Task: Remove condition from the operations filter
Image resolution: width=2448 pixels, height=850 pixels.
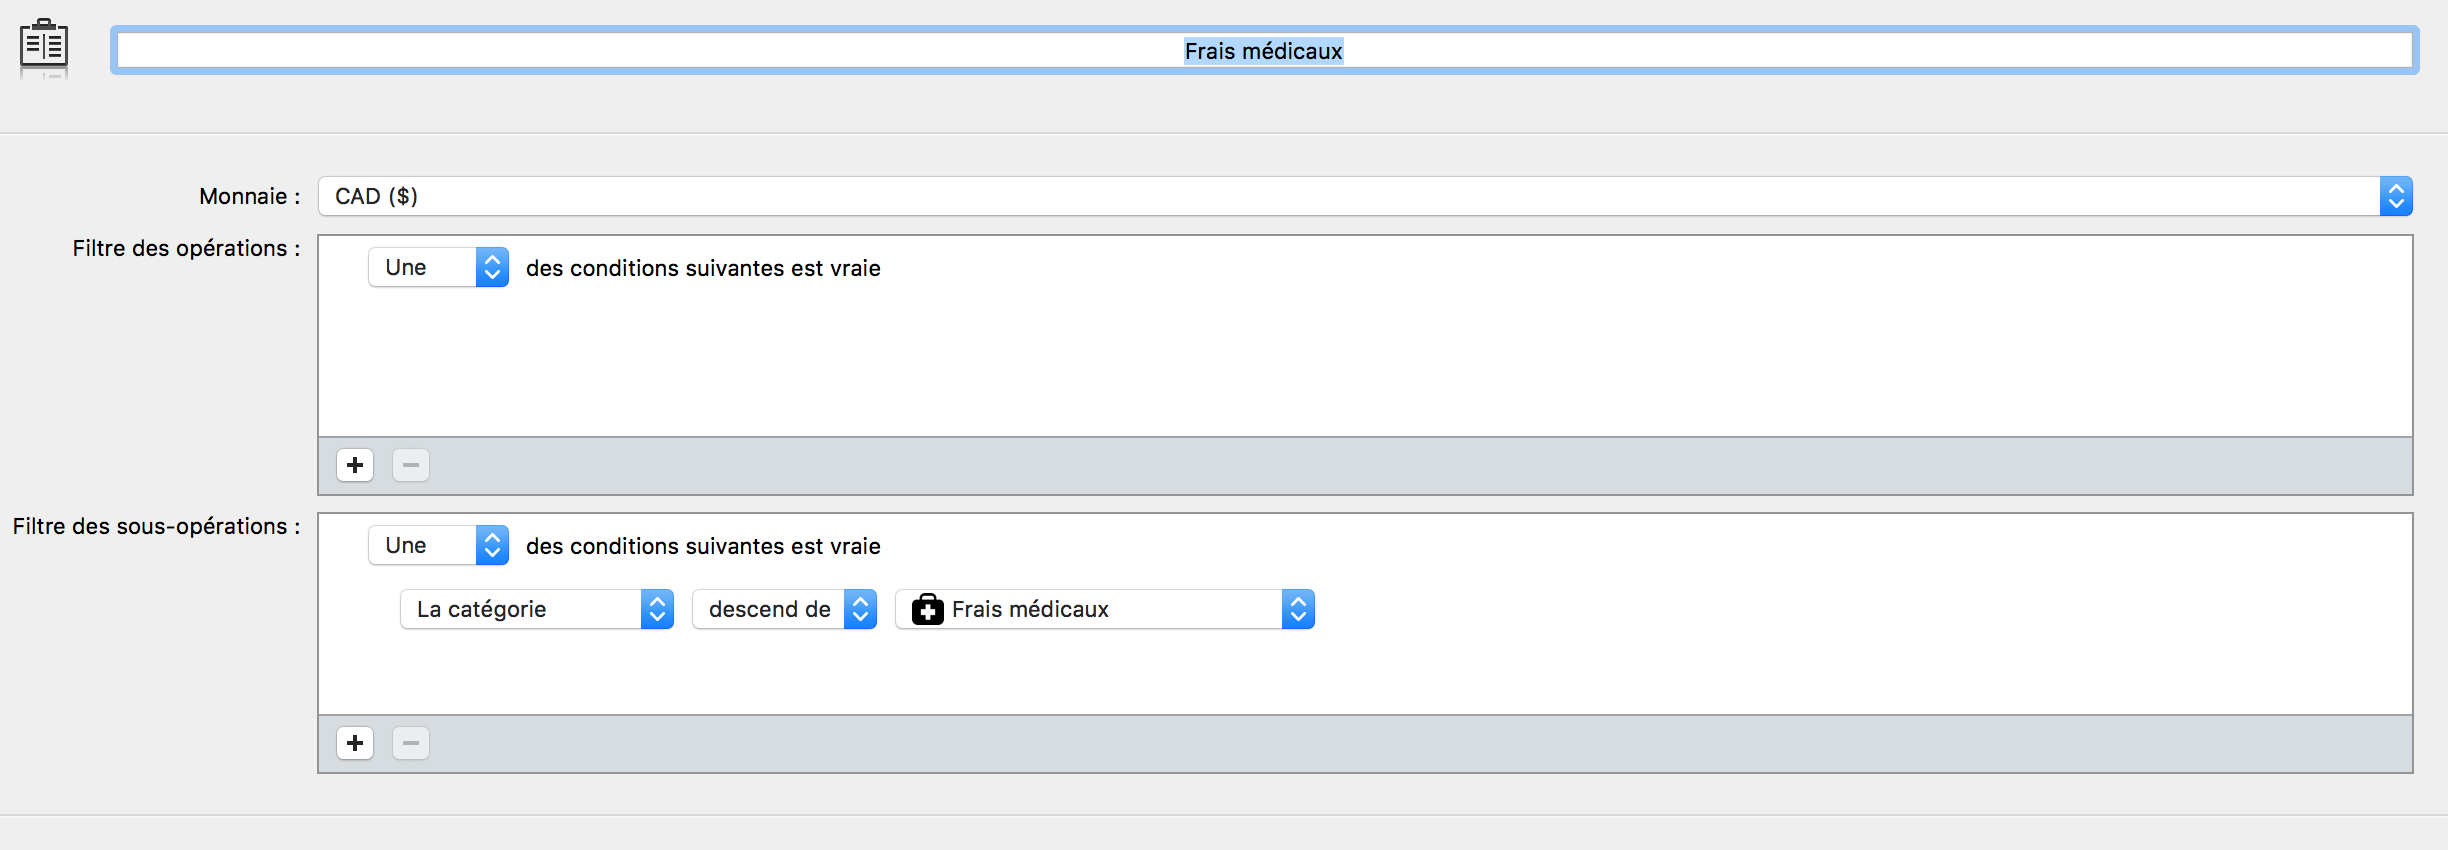Action: click(x=411, y=465)
